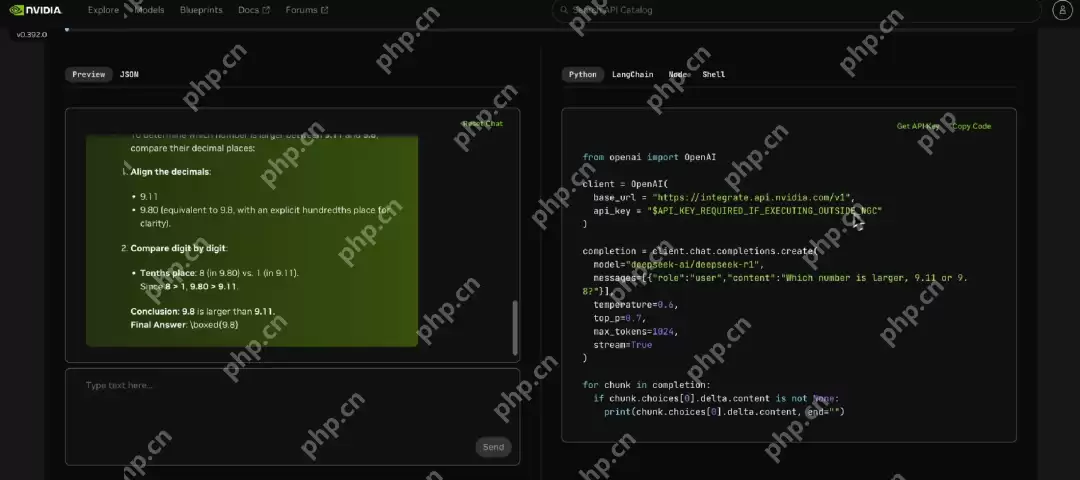Screen dimensions: 1080x480
Task: Open the Forums external link
Action: [307, 10]
